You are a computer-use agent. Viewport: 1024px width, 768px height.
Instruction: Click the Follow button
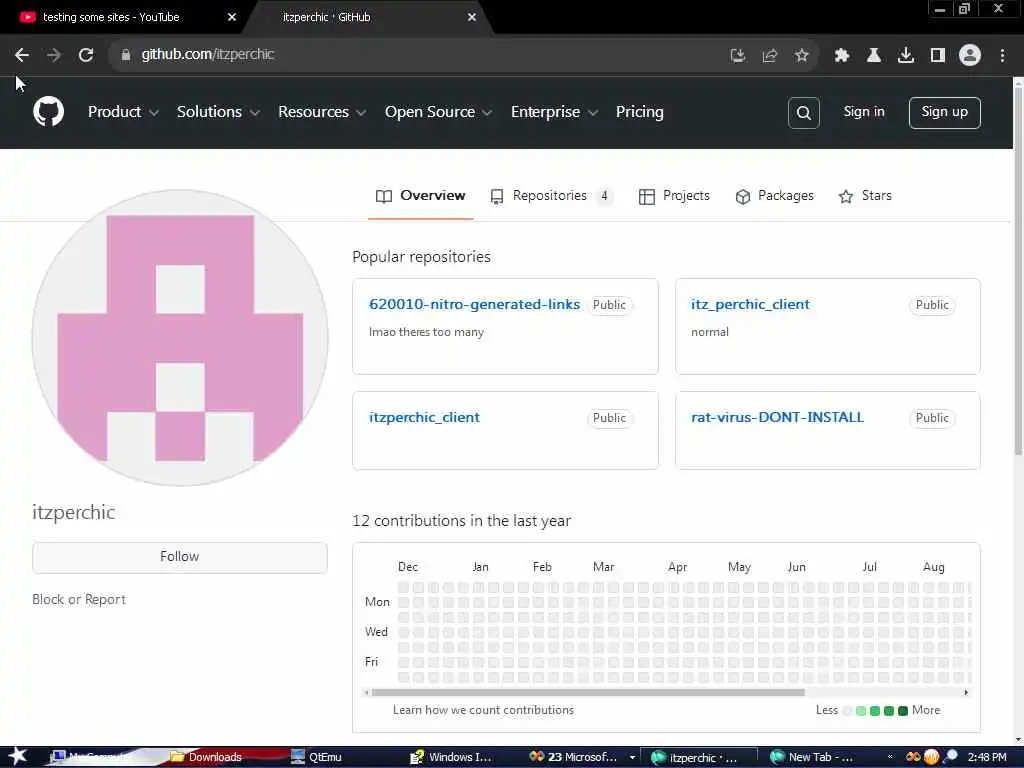[x=180, y=557]
